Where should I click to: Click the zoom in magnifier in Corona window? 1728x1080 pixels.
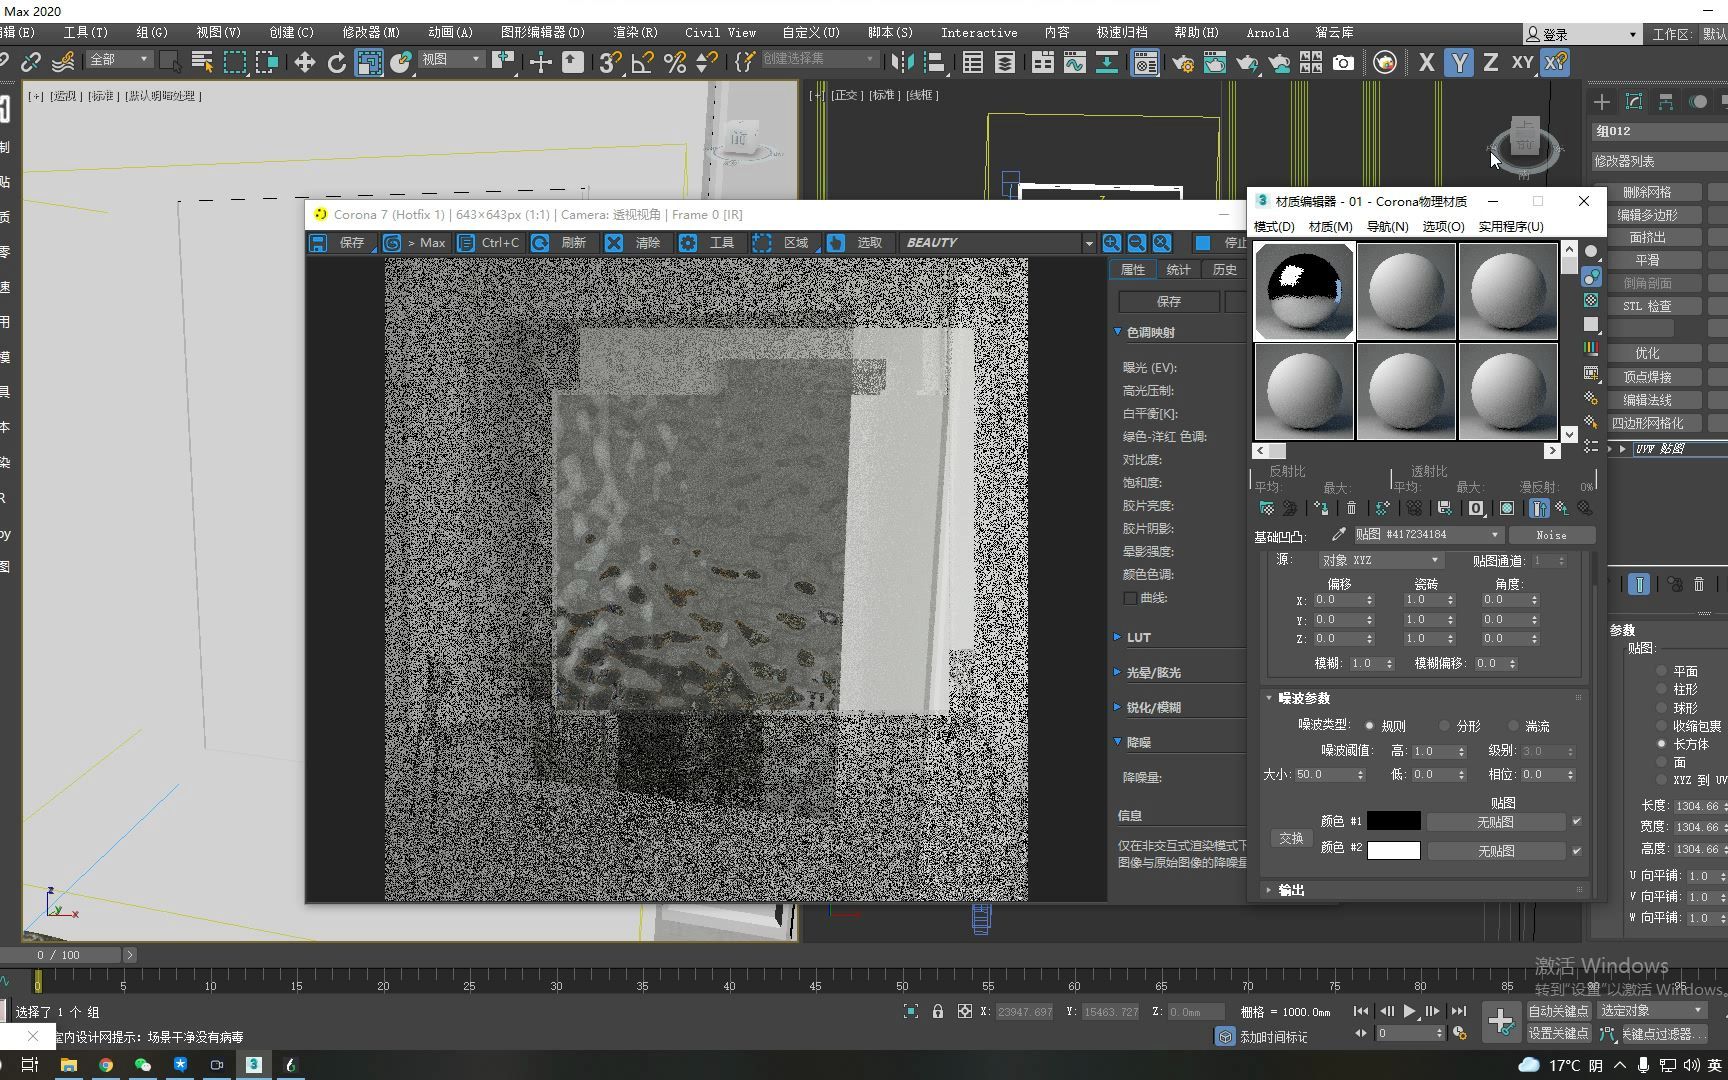click(1112, 243)
